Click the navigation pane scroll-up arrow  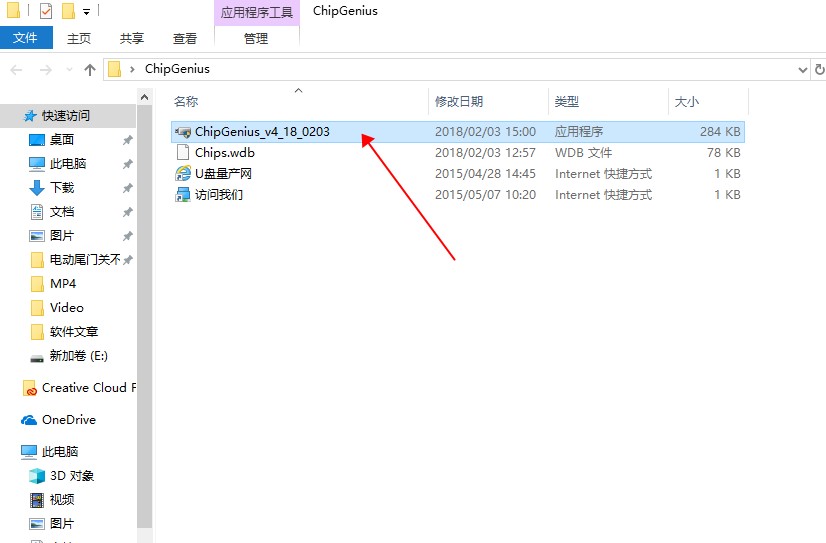[x=144, y=97]
